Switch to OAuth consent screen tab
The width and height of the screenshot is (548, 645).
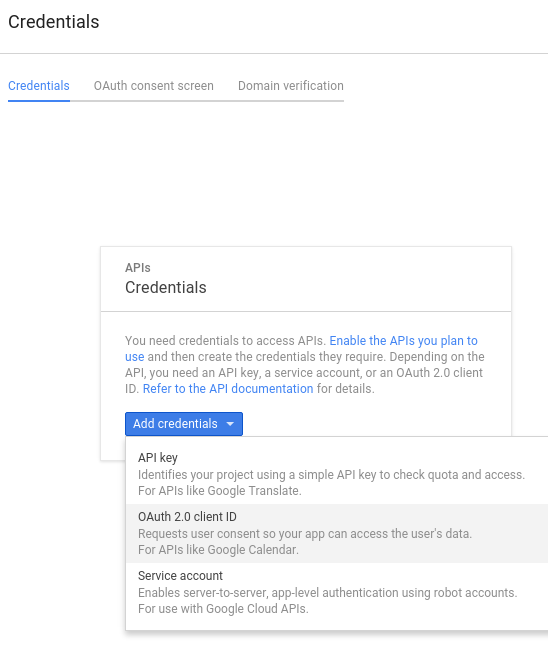154,86
